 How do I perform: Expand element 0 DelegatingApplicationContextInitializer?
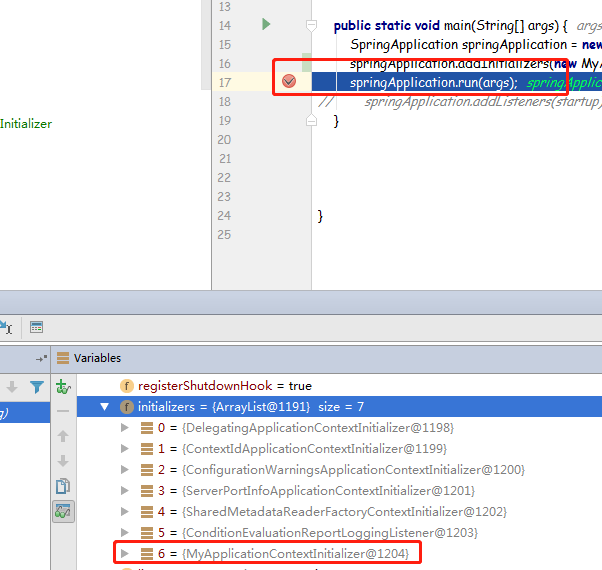click(124, 428)
